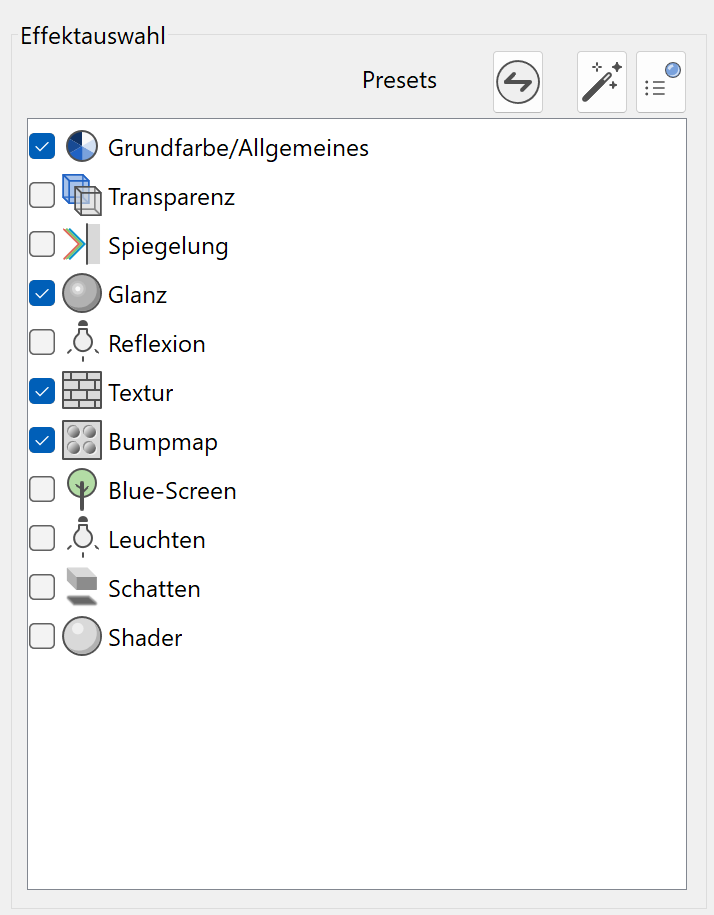Screen dimensions: 714x915
Task: Open the preset list button with blue sphere
Action: pyautogui.click(x=661, y=82)
